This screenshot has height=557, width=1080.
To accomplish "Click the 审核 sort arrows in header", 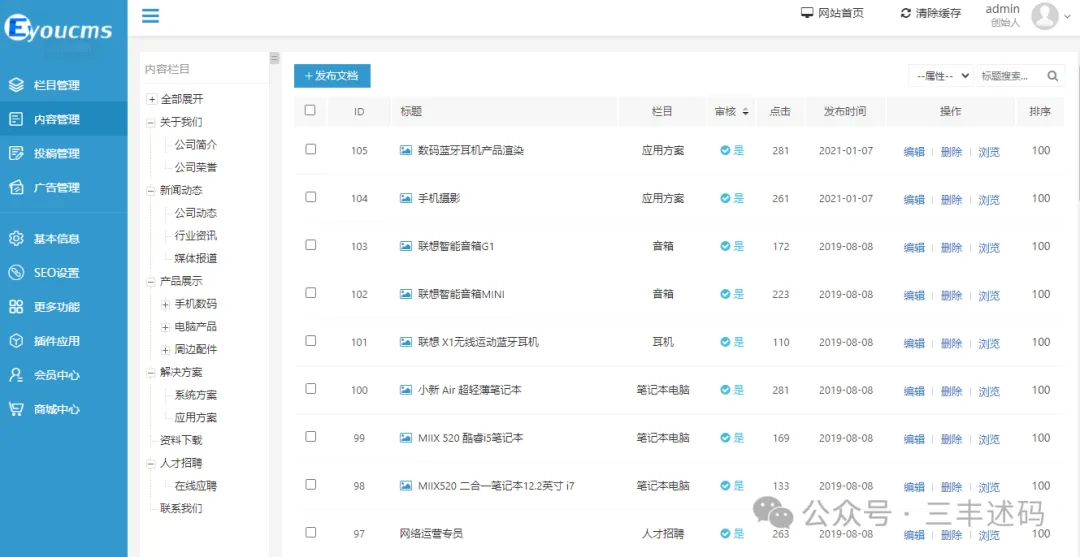I will [745, 112].
